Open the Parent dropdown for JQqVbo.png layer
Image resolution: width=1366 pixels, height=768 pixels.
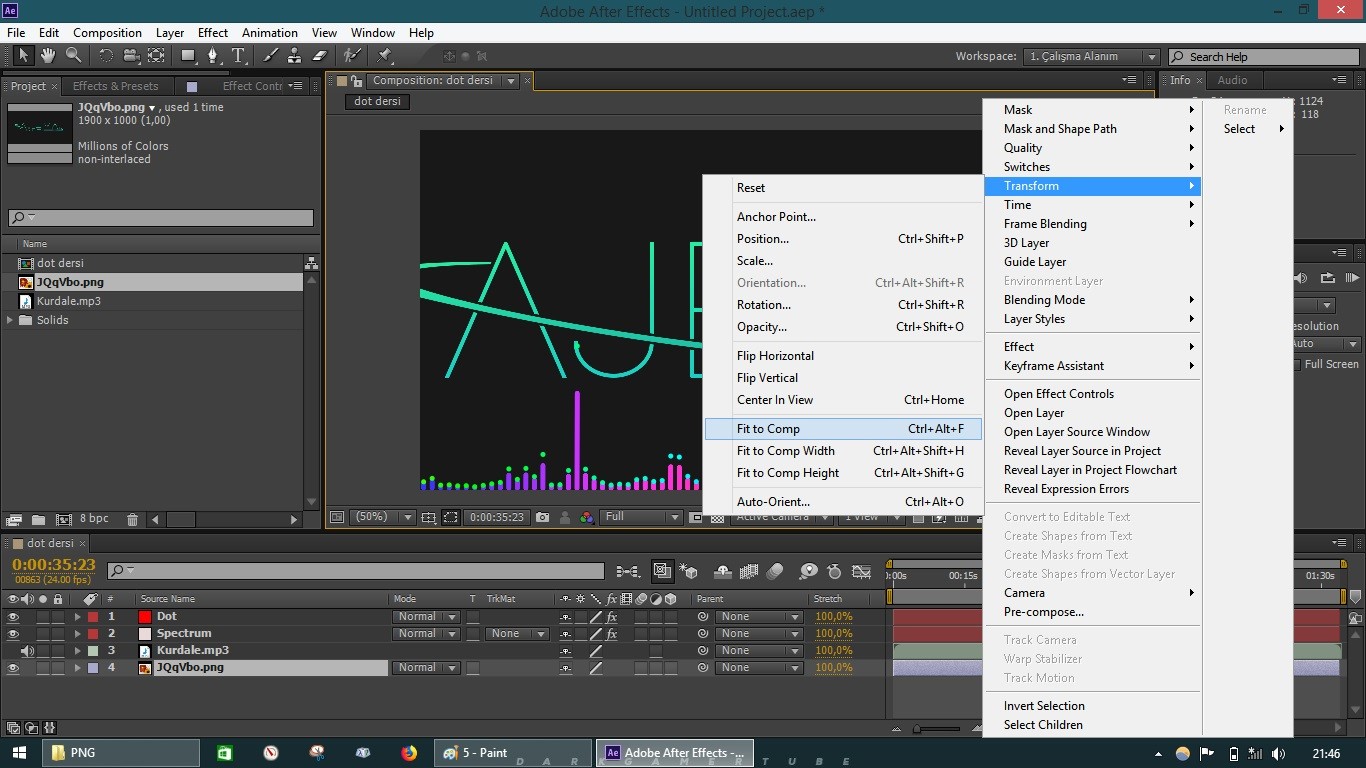tap(758, 668)
